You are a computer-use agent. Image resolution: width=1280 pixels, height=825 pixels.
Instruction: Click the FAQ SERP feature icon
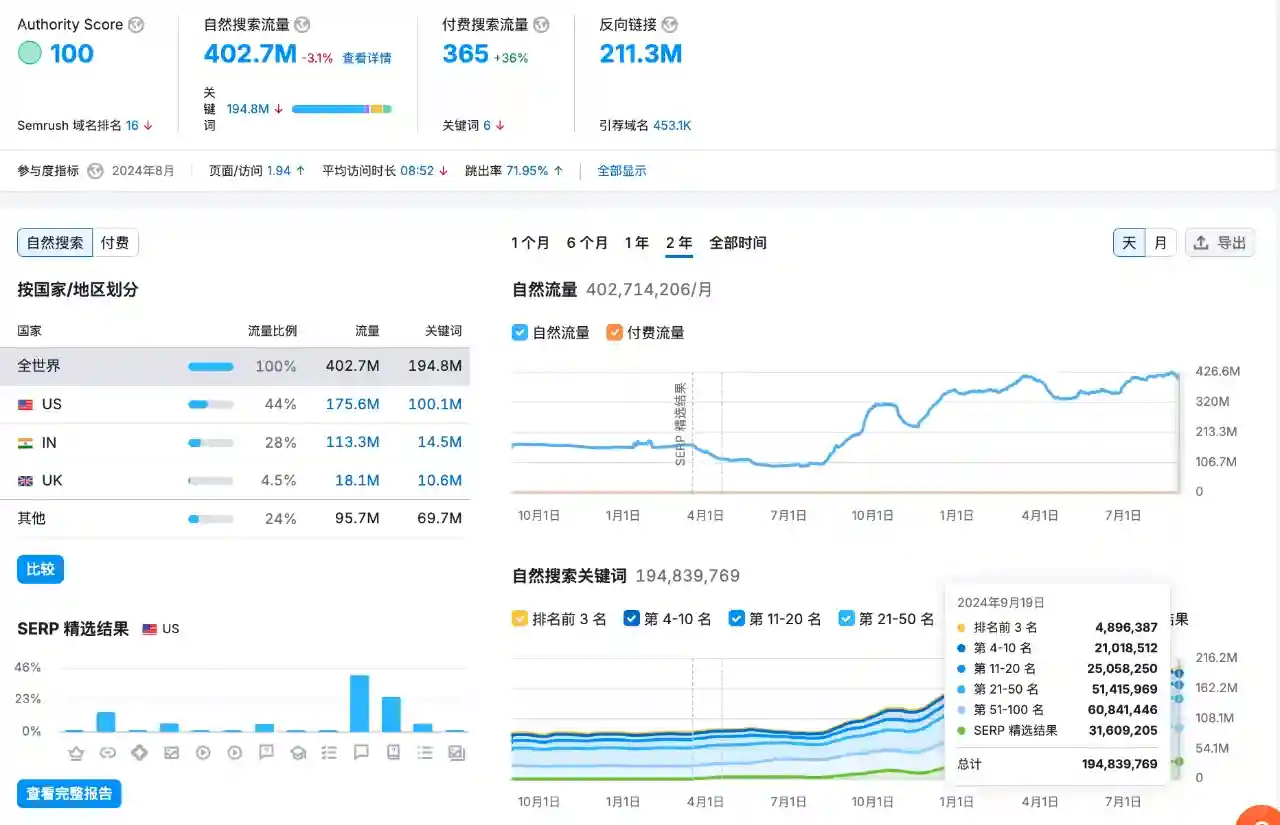(x=266, y=753)
